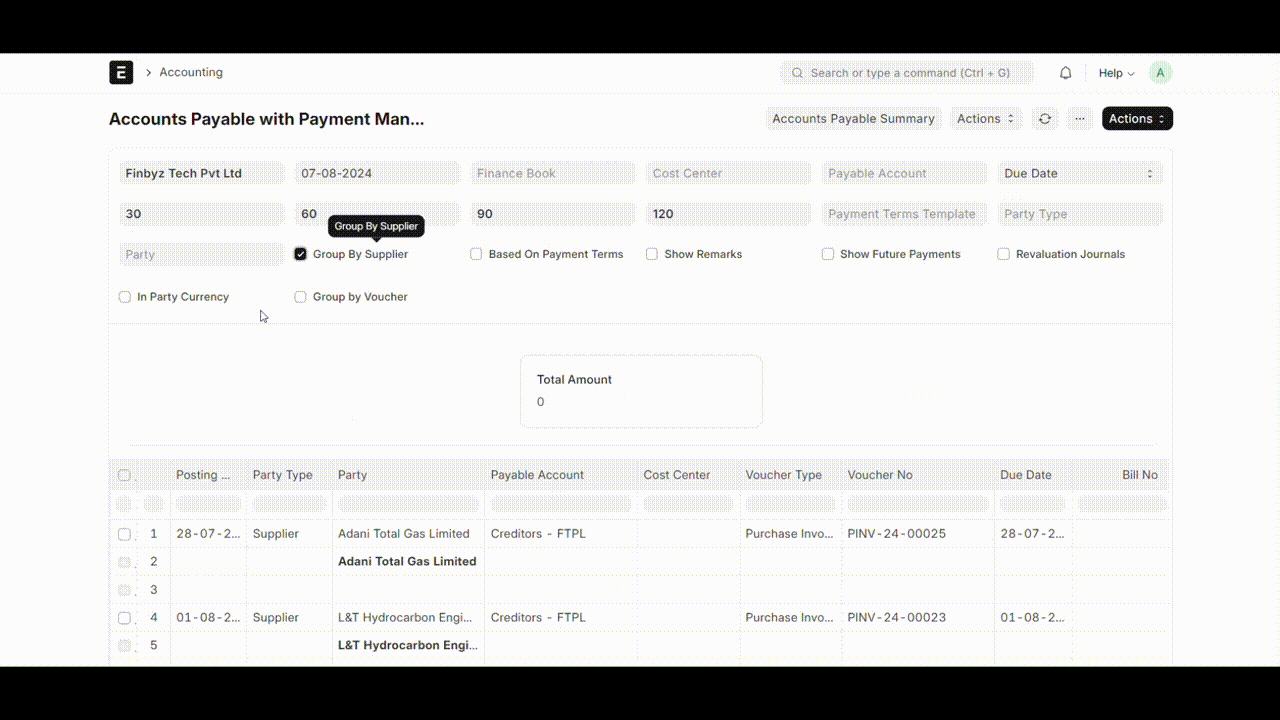Click the Party column header

(x=408, y=475)
